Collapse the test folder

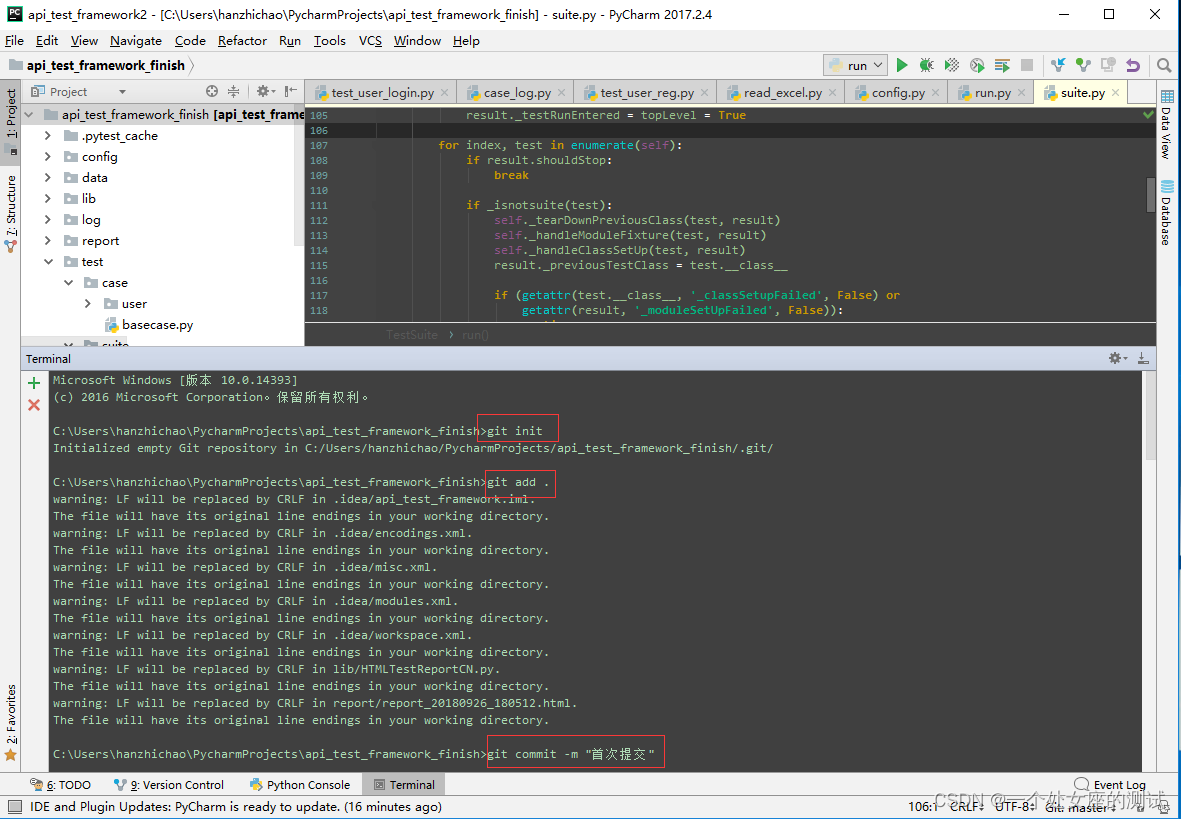coord(48,262)
